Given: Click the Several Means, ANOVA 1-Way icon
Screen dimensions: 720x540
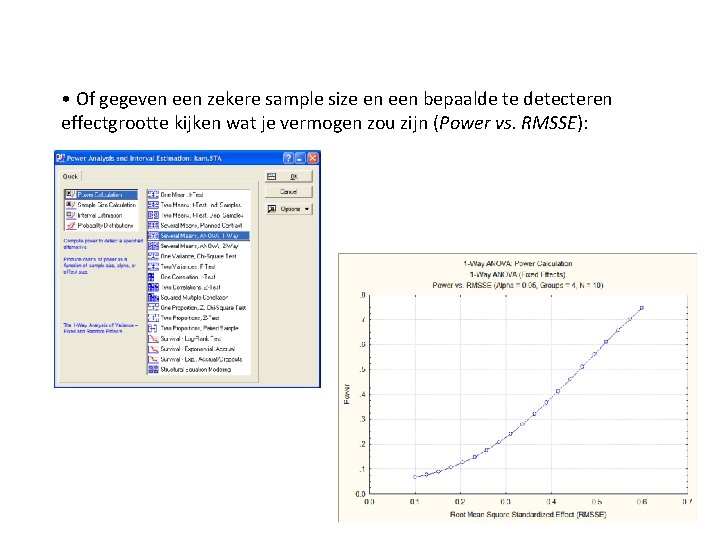Looking at the screenshot, I should (153, 236).
